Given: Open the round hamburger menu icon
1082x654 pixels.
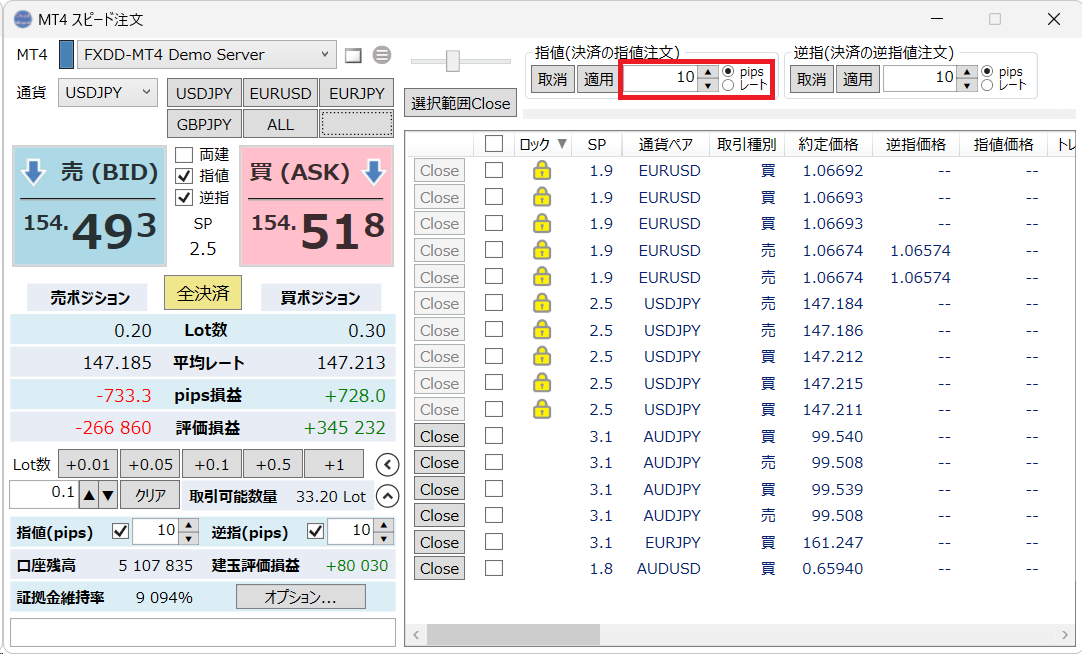Looking at the screenshot, I should pos(382,55).
